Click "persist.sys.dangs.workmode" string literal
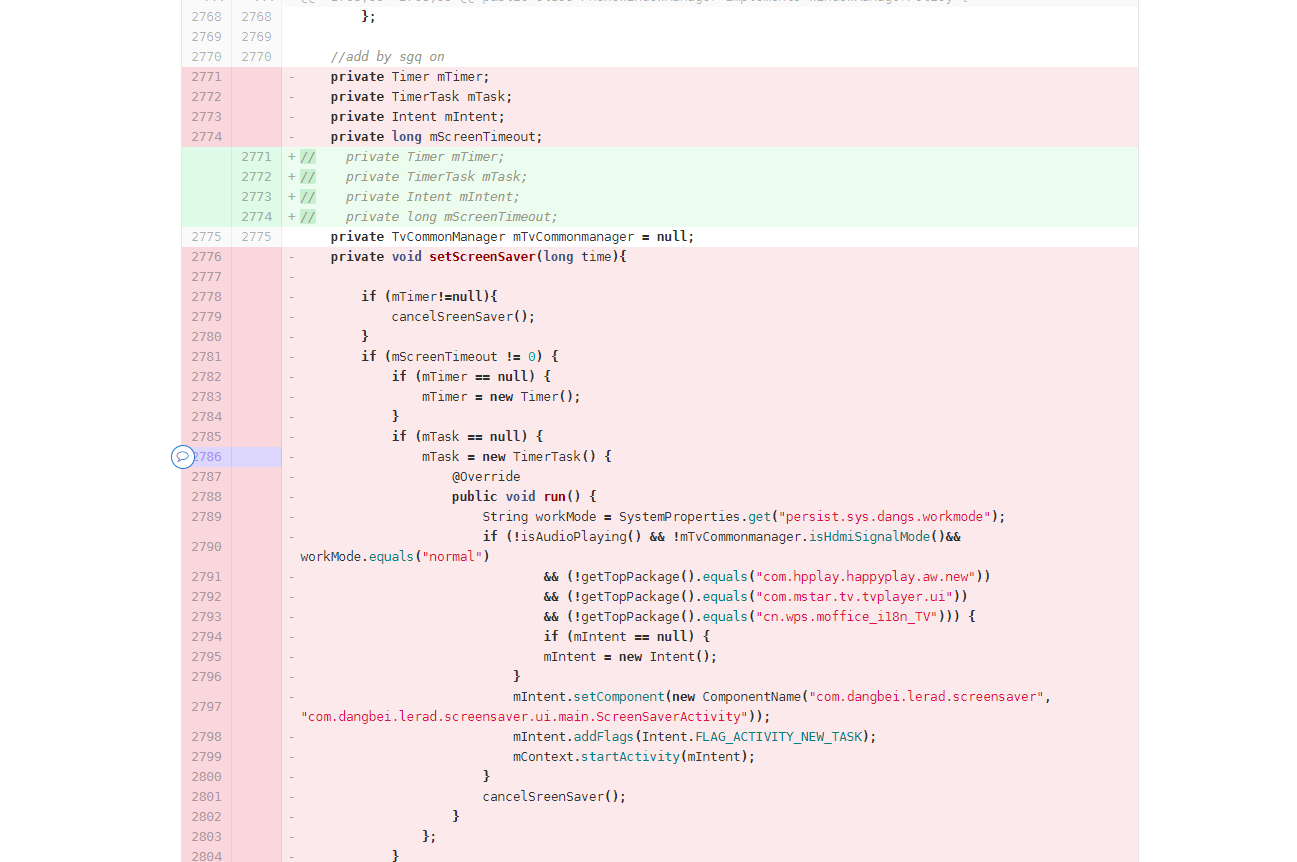The height and width of the screenshot is (862, 1297). [x=884, y=517]
